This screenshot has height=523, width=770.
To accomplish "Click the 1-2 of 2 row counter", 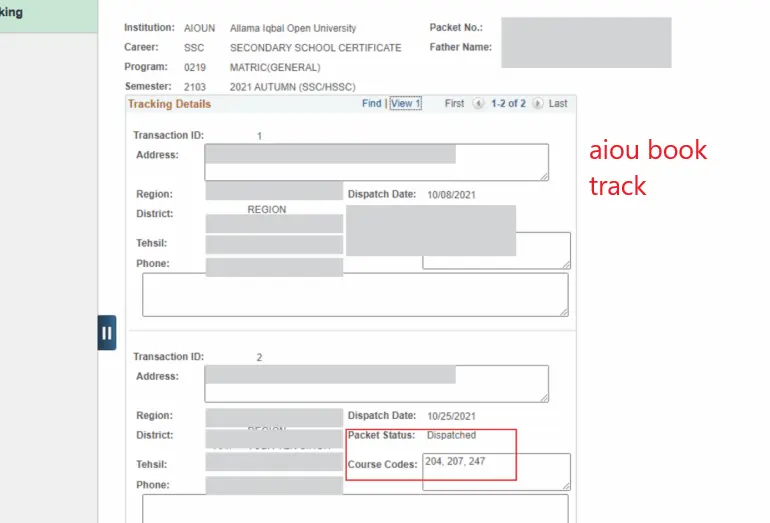I will coord(508,104).
